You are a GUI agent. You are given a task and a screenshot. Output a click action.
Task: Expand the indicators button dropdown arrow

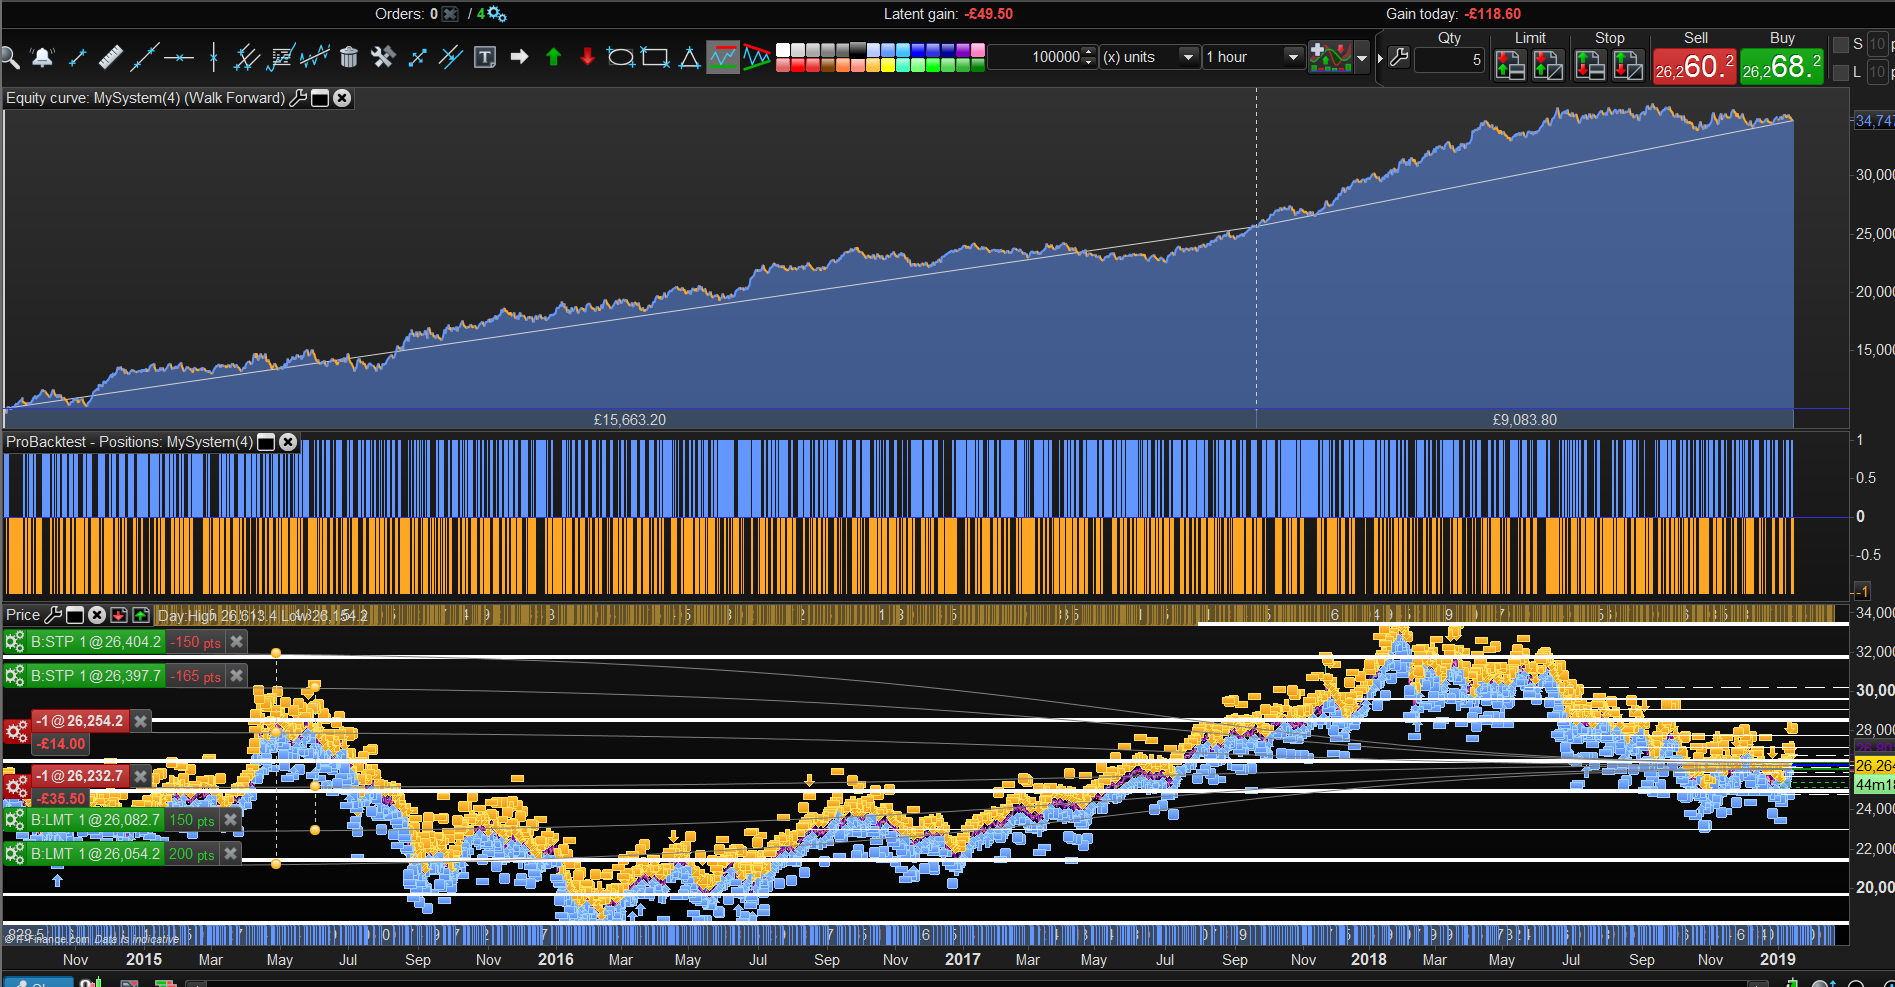pos(1362,58)
